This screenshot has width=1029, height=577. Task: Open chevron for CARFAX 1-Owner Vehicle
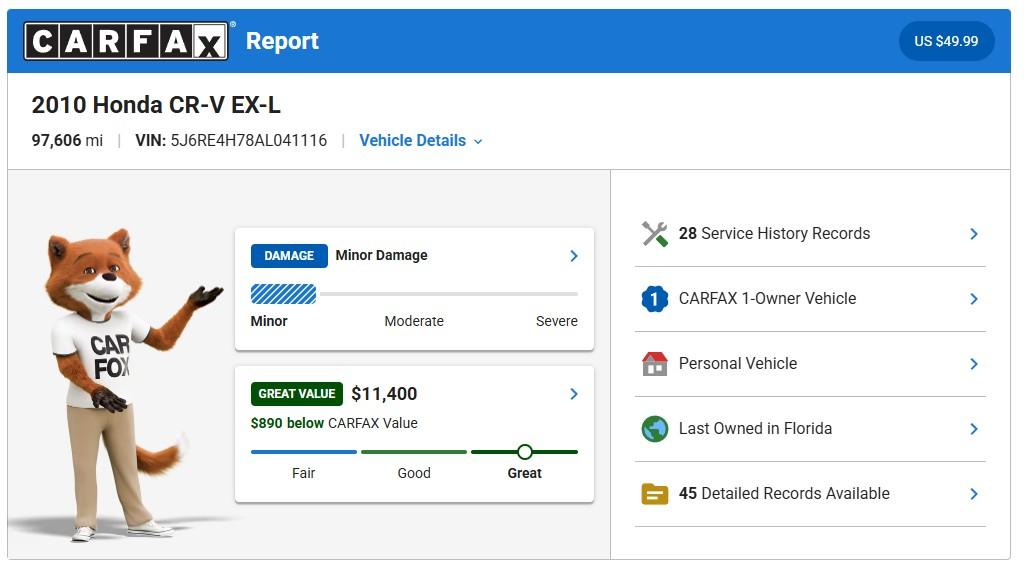tap(974, 299)
